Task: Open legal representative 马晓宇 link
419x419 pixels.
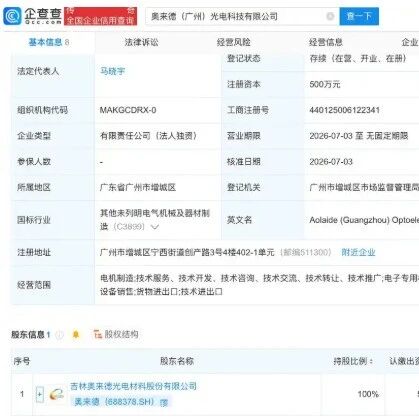Action: click(x=112, y=71)
